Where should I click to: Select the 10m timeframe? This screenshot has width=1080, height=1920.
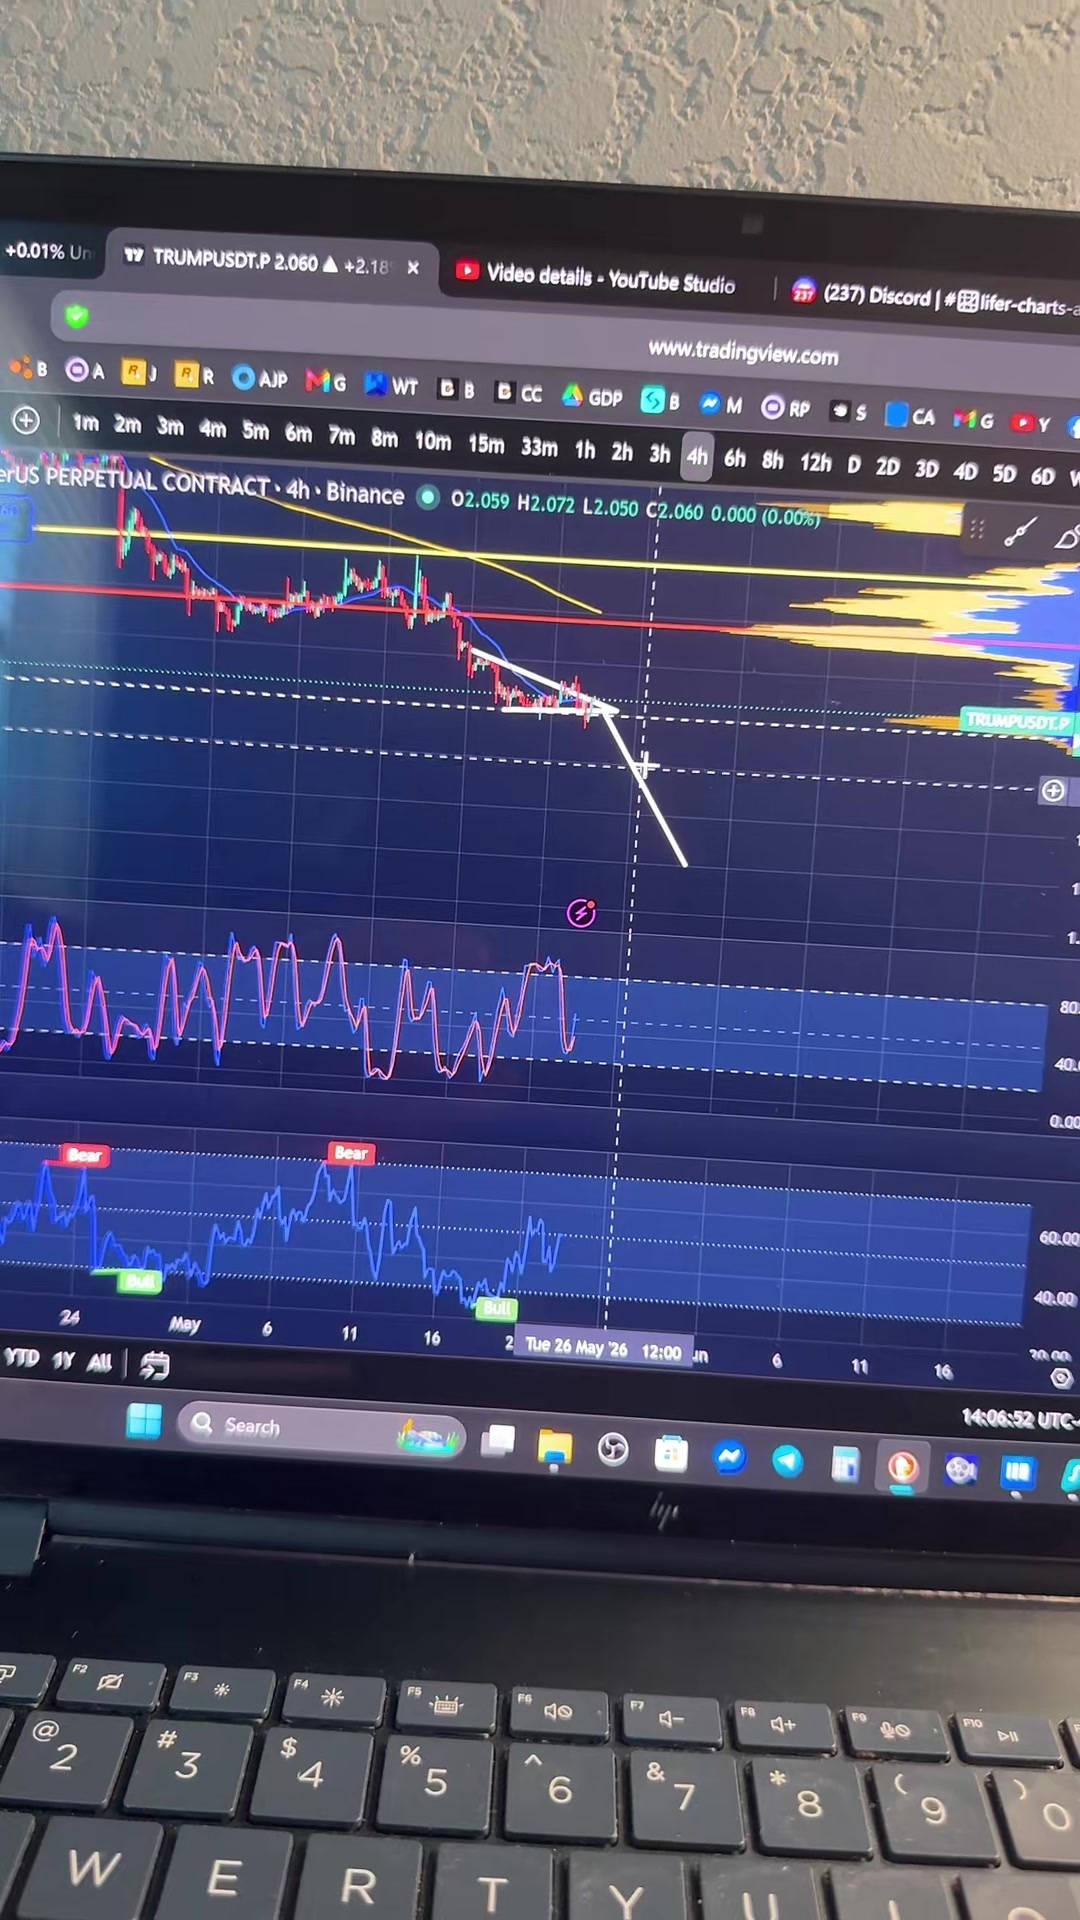pos(432,440)
